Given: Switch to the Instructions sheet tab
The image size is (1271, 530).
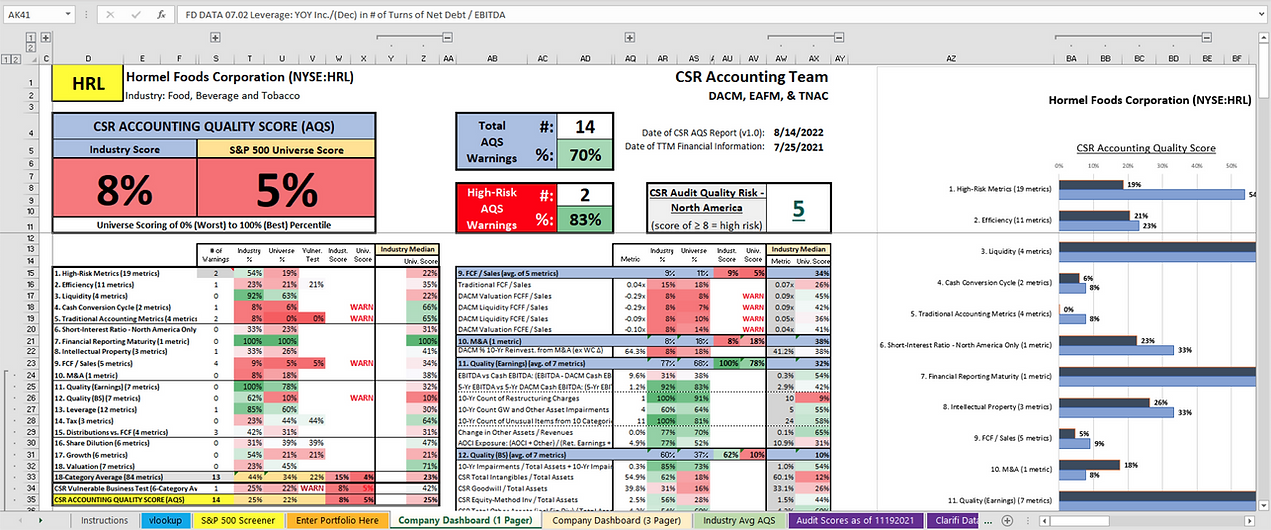Looking at the screenshot, I should click(x=105, y=521).
